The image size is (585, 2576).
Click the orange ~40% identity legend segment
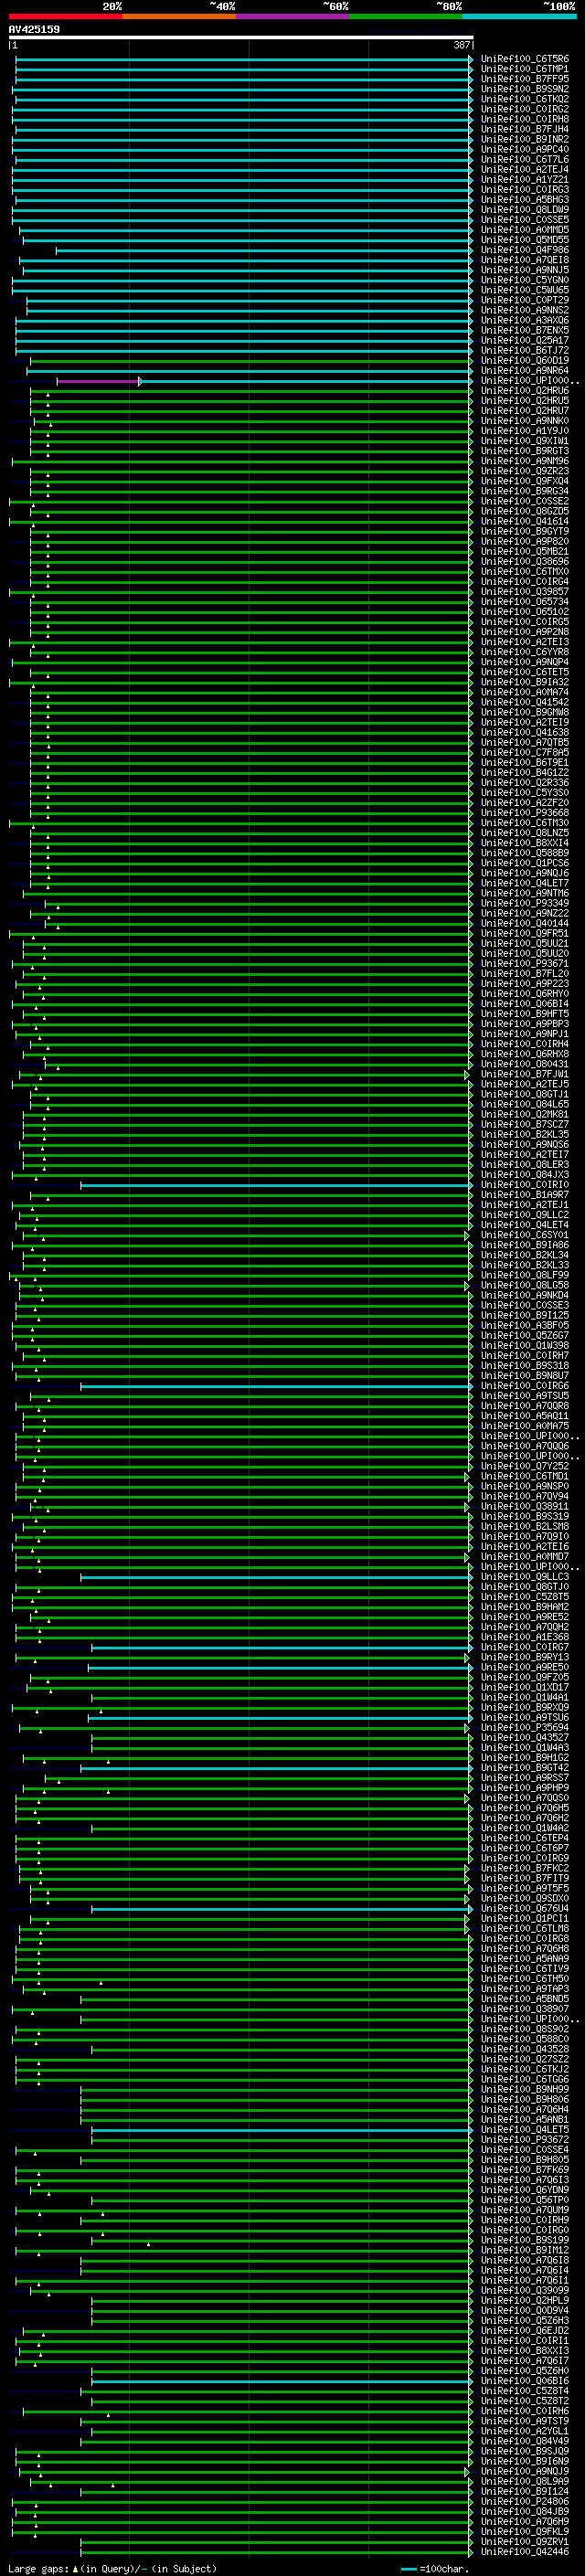tap(179, 16)
